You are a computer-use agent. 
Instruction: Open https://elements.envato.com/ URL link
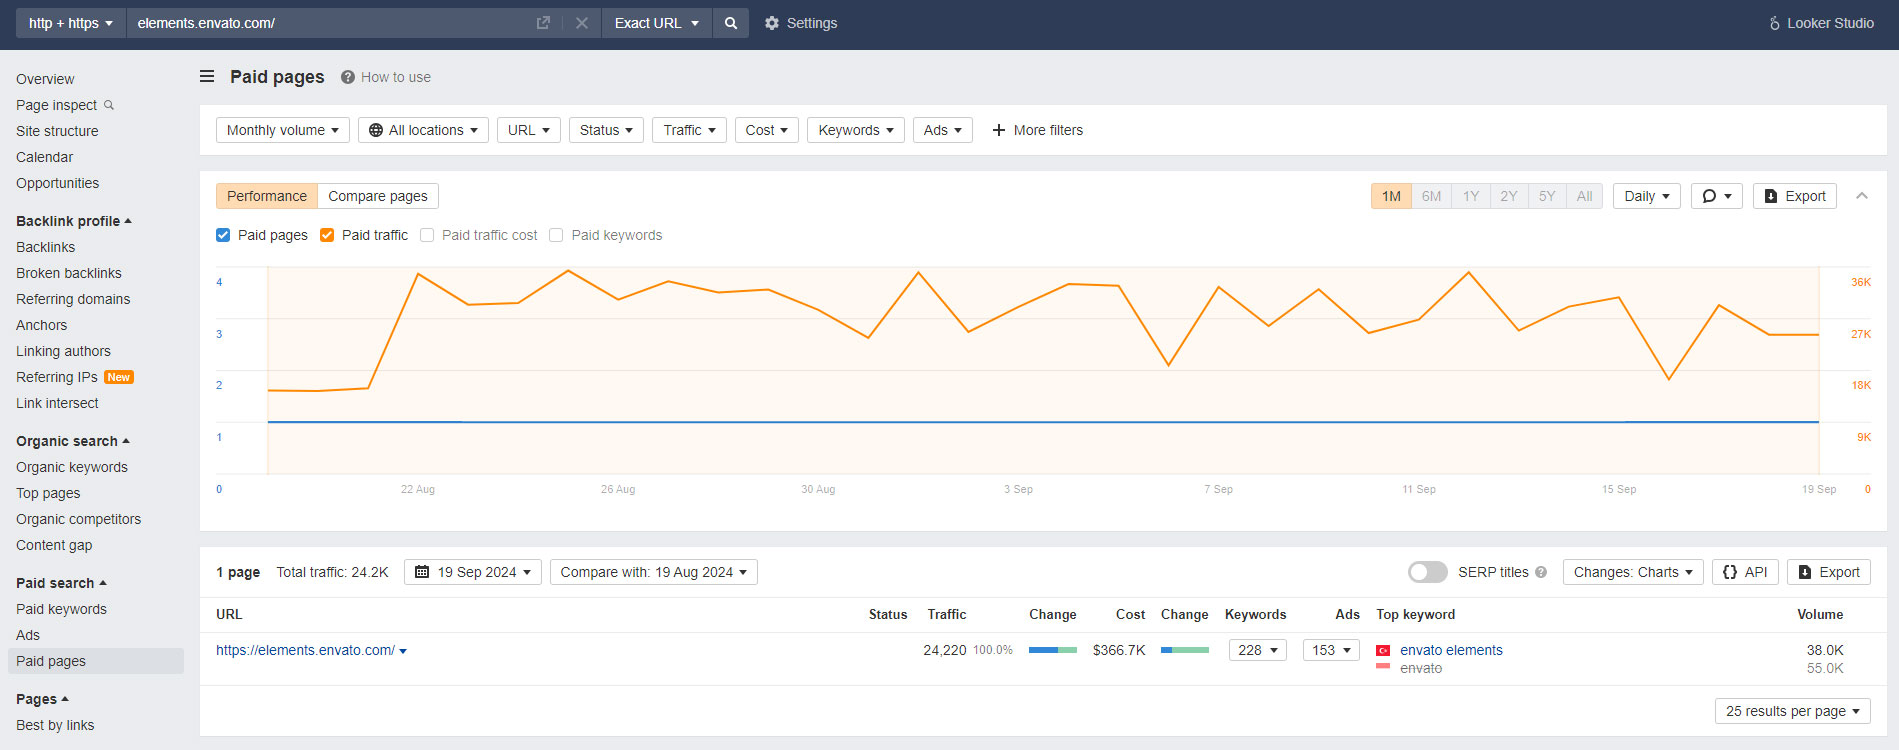(305, 650)
